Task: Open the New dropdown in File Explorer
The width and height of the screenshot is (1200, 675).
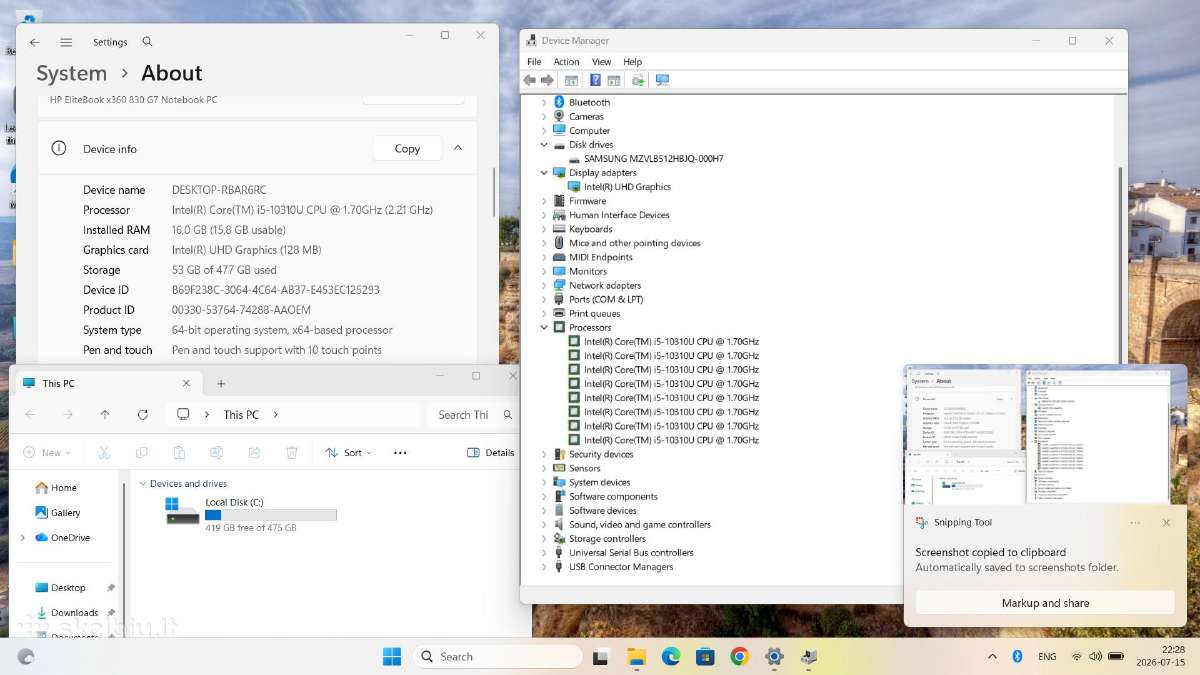Action: click(x=47, y=453)
